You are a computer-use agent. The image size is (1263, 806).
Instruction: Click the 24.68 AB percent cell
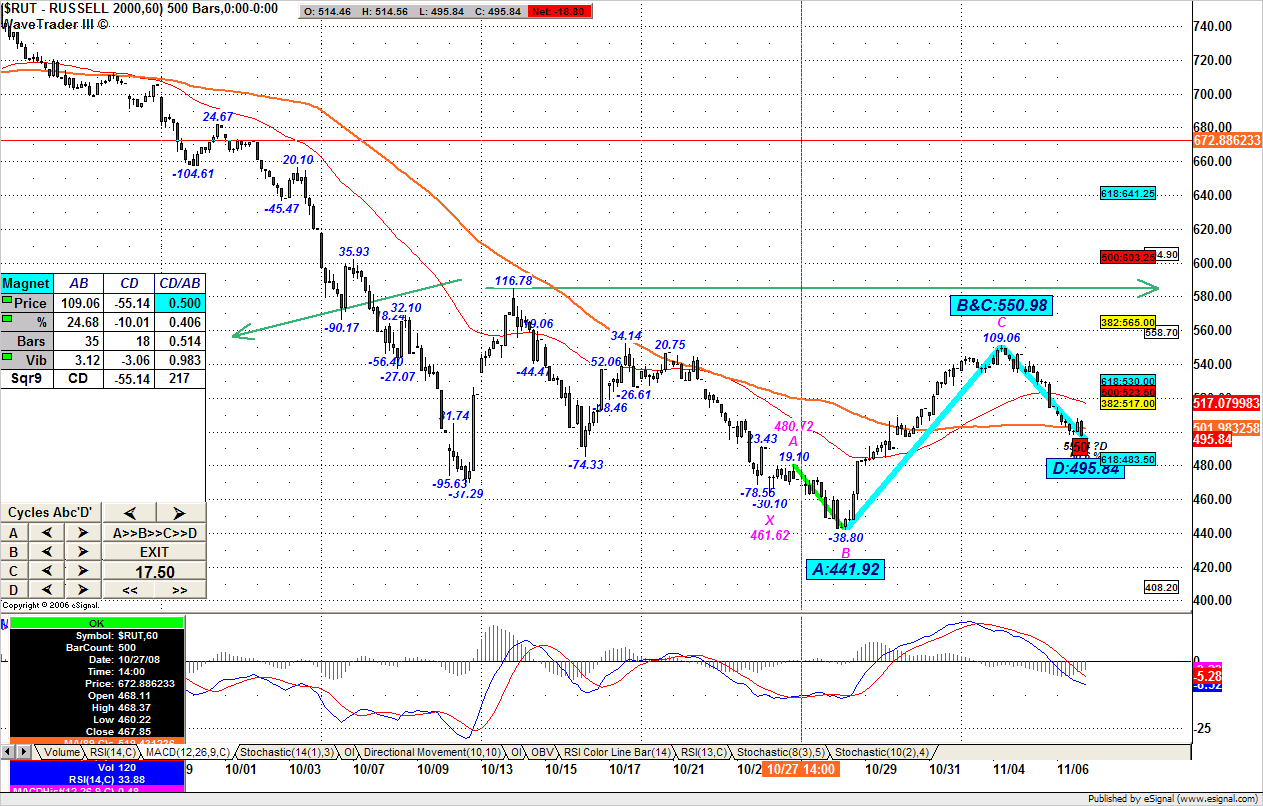point(77,321)
